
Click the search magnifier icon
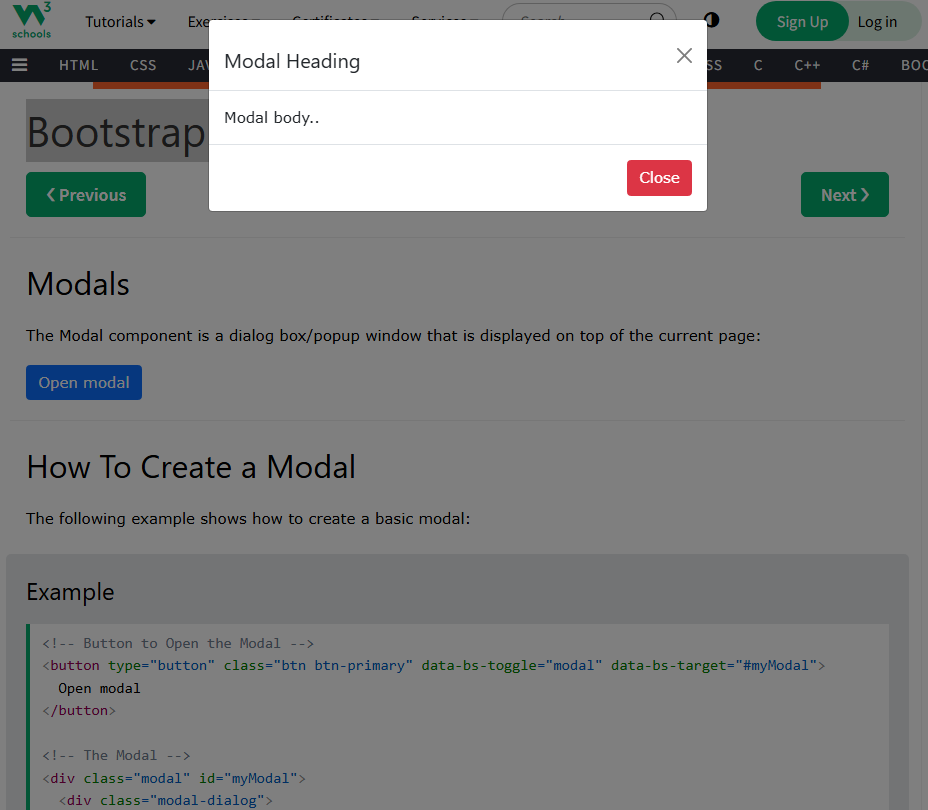pos(657,20)
